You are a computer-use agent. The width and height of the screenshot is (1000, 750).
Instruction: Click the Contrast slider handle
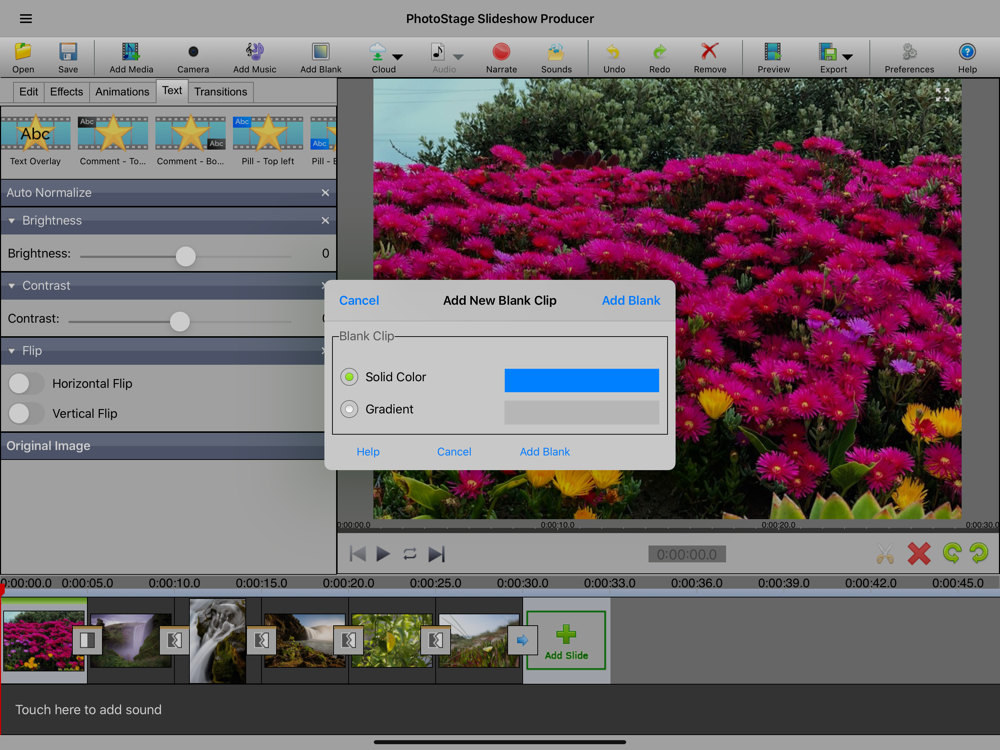180,321
